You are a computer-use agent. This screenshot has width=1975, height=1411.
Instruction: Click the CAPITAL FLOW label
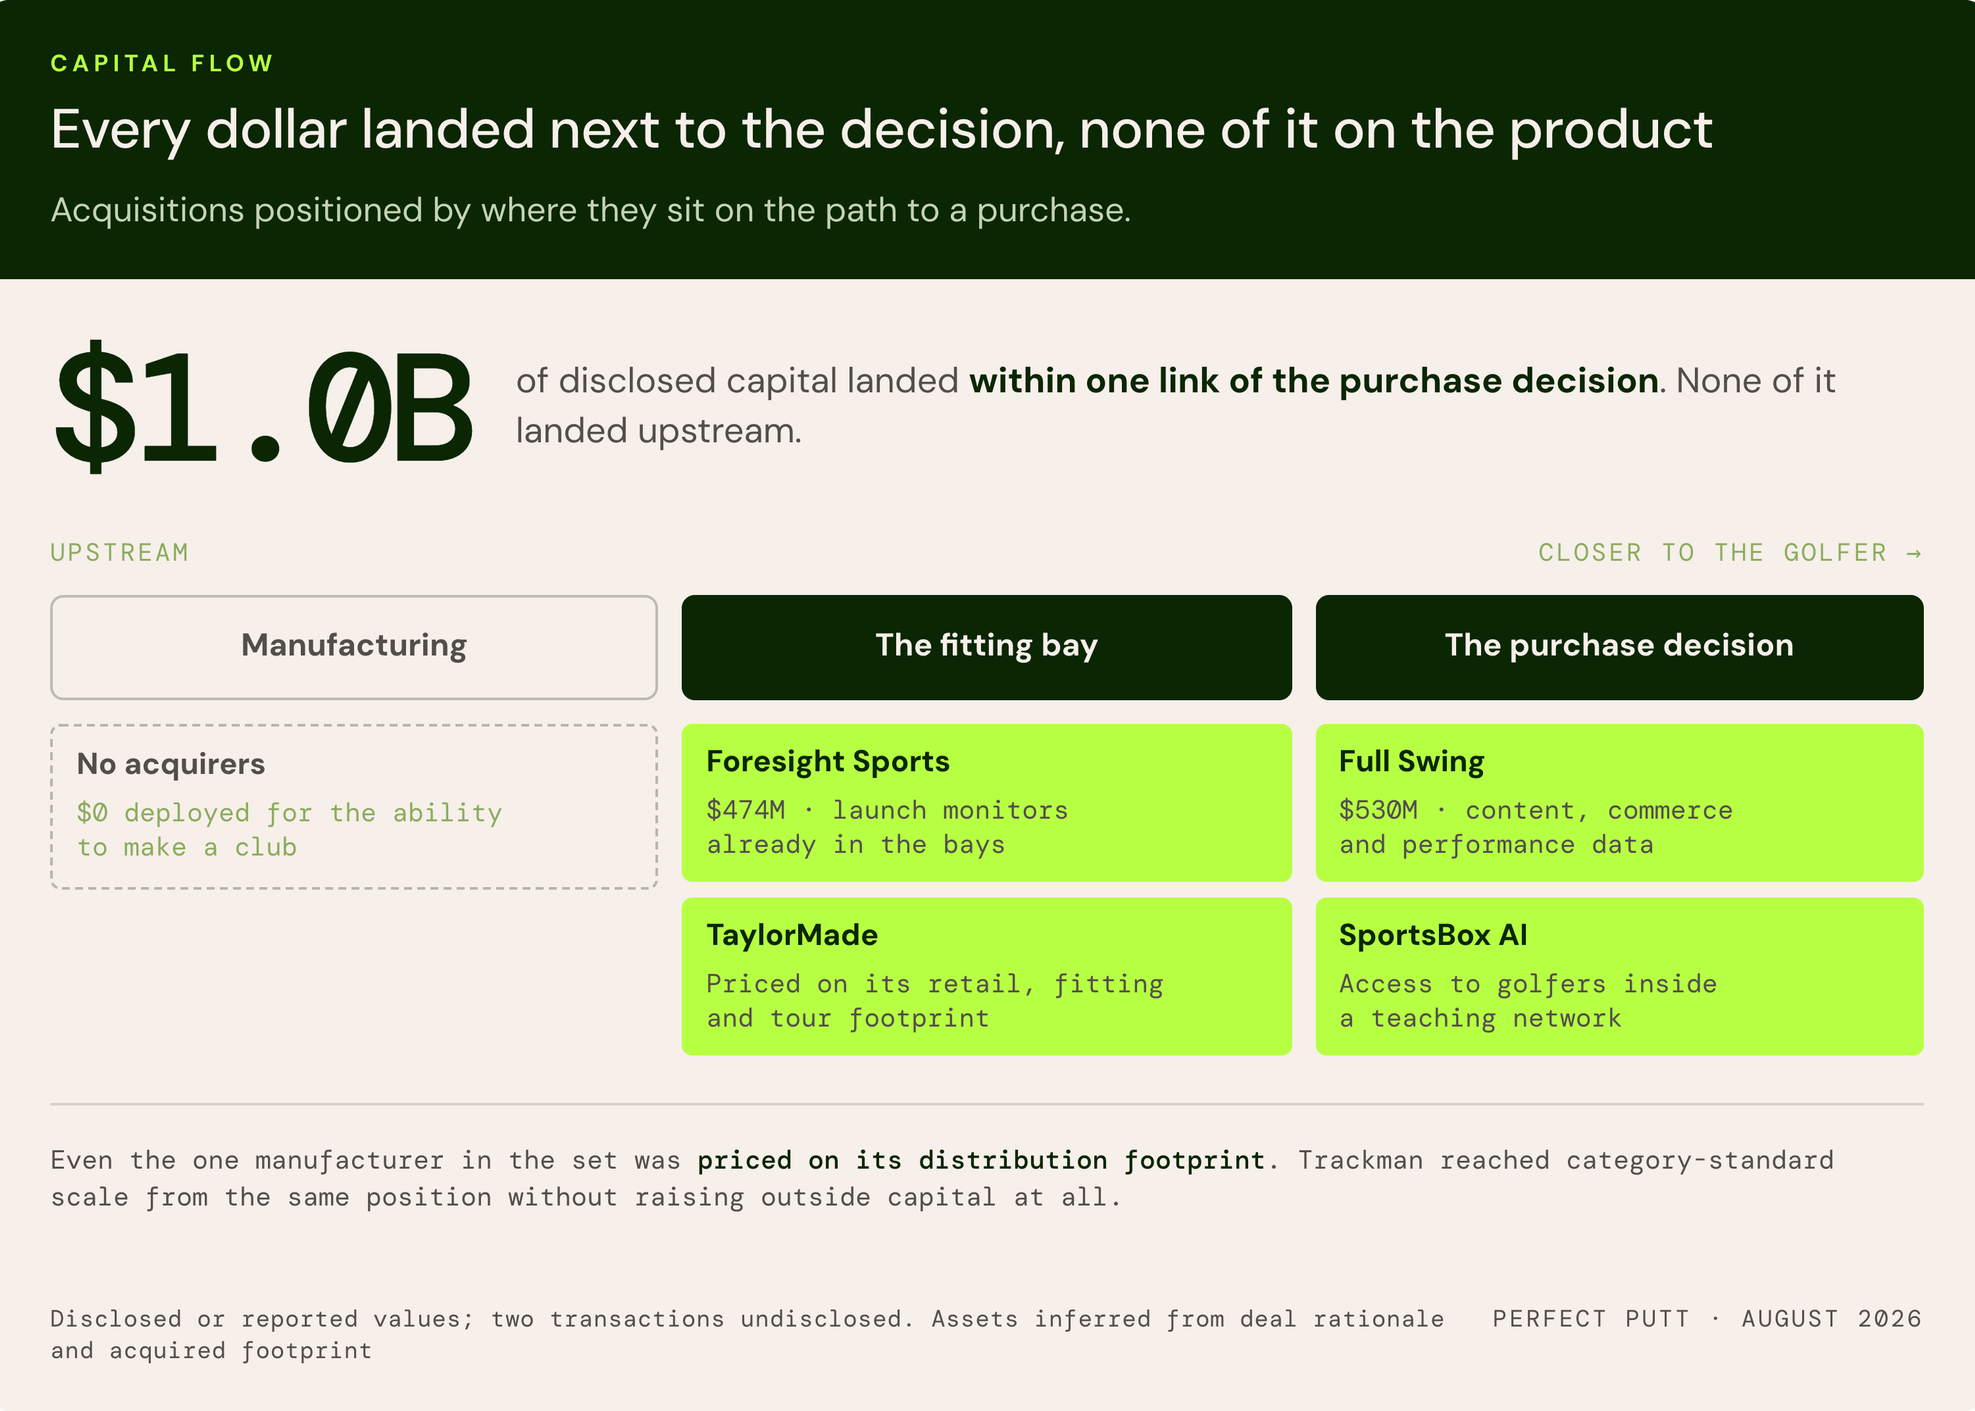click(162, 63)
